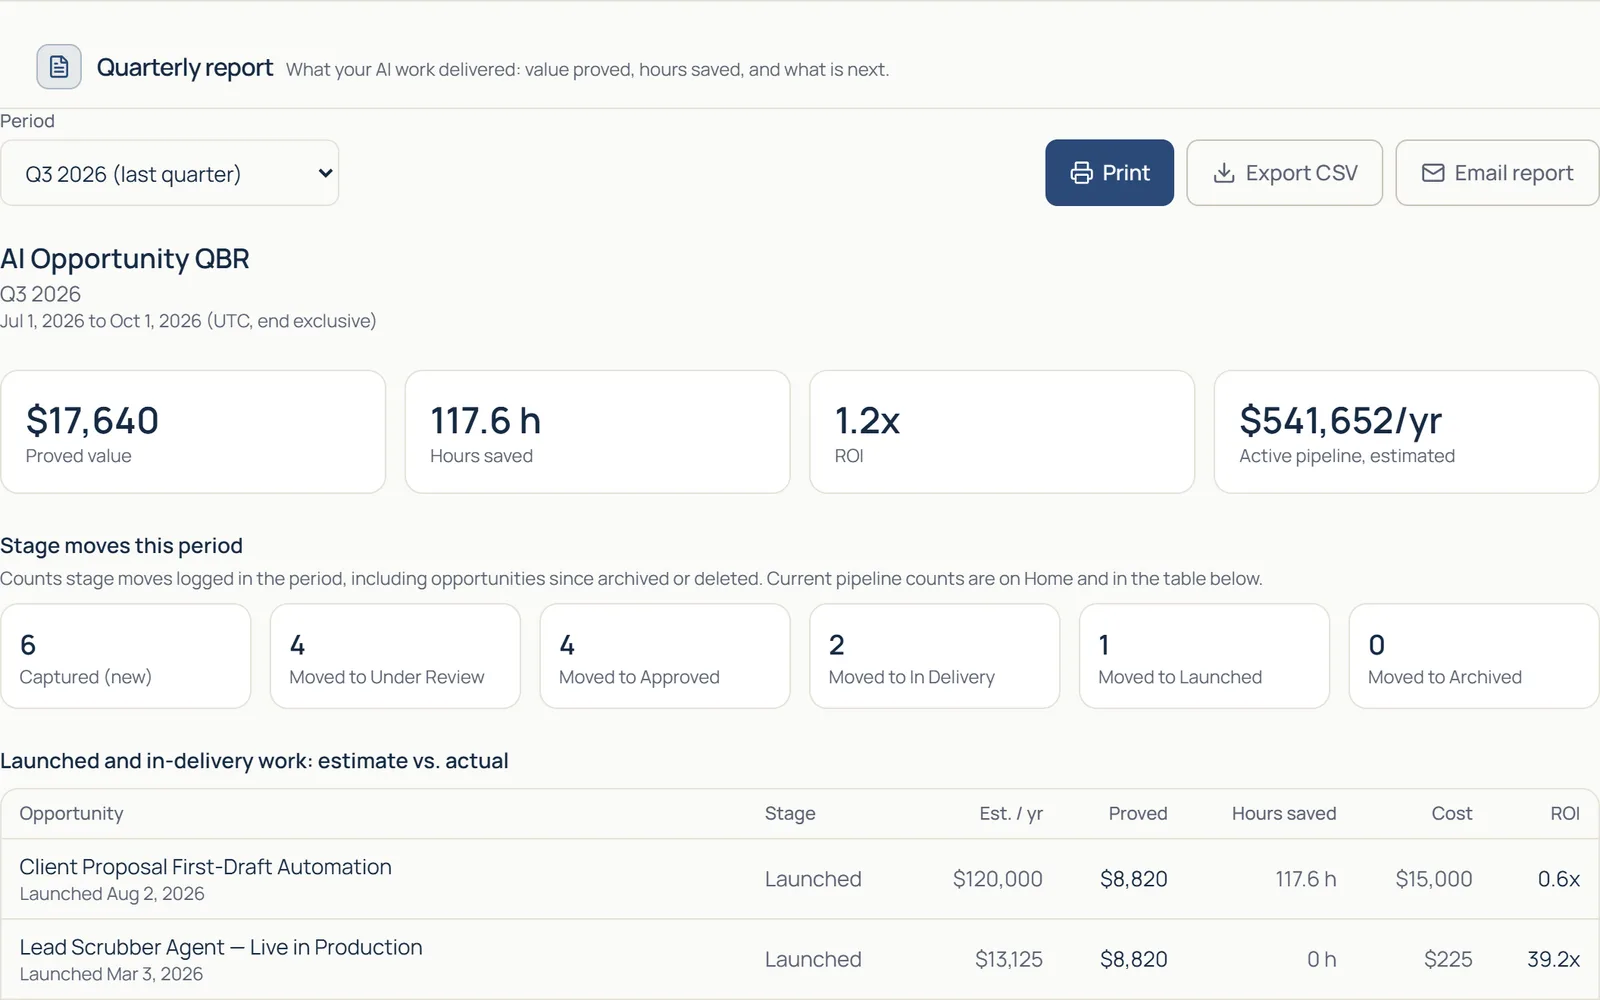Click the envelope icon beside Email report
The width and height of the screenshot is (1600, 1000).
click(1433, 173)
